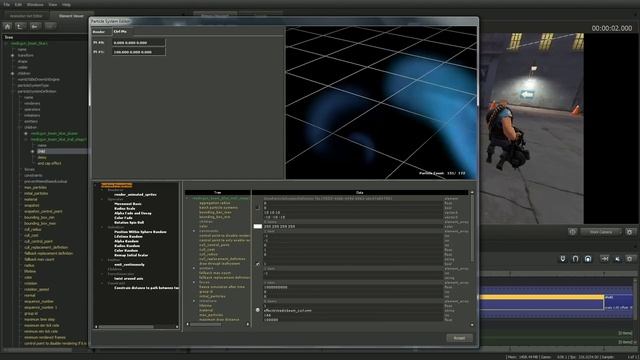
Task: Open the timeline settings gear icon
Action: click(x=630, y=259)
